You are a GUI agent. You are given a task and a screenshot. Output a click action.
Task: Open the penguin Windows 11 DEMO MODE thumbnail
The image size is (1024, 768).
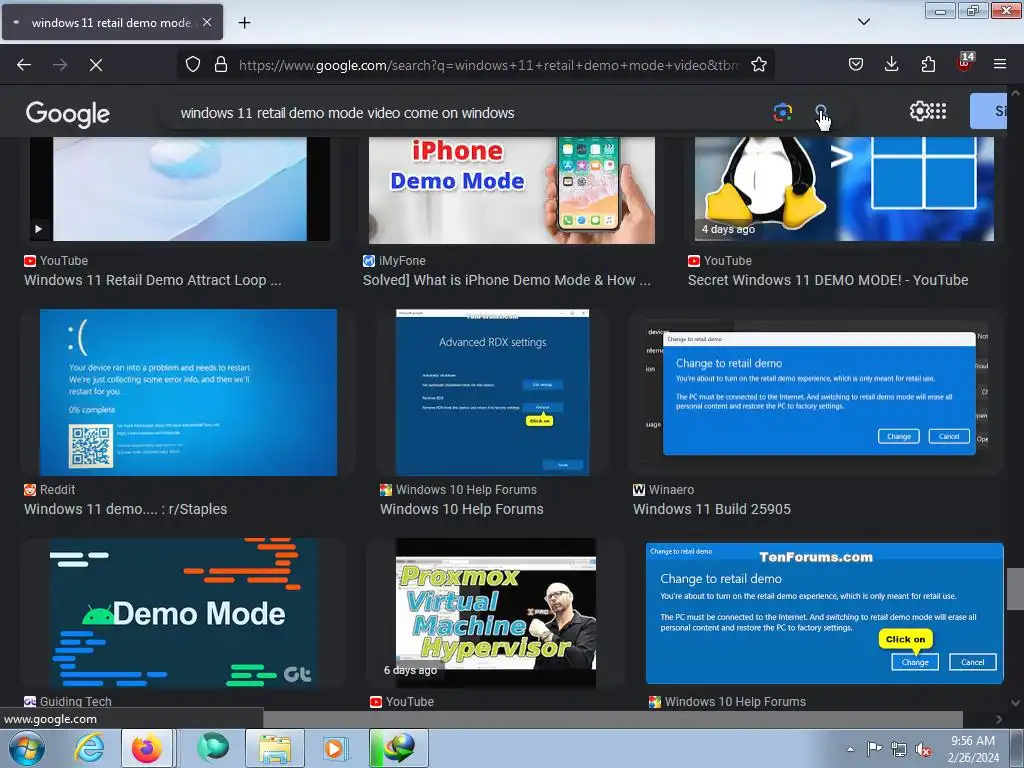(843, 189)
